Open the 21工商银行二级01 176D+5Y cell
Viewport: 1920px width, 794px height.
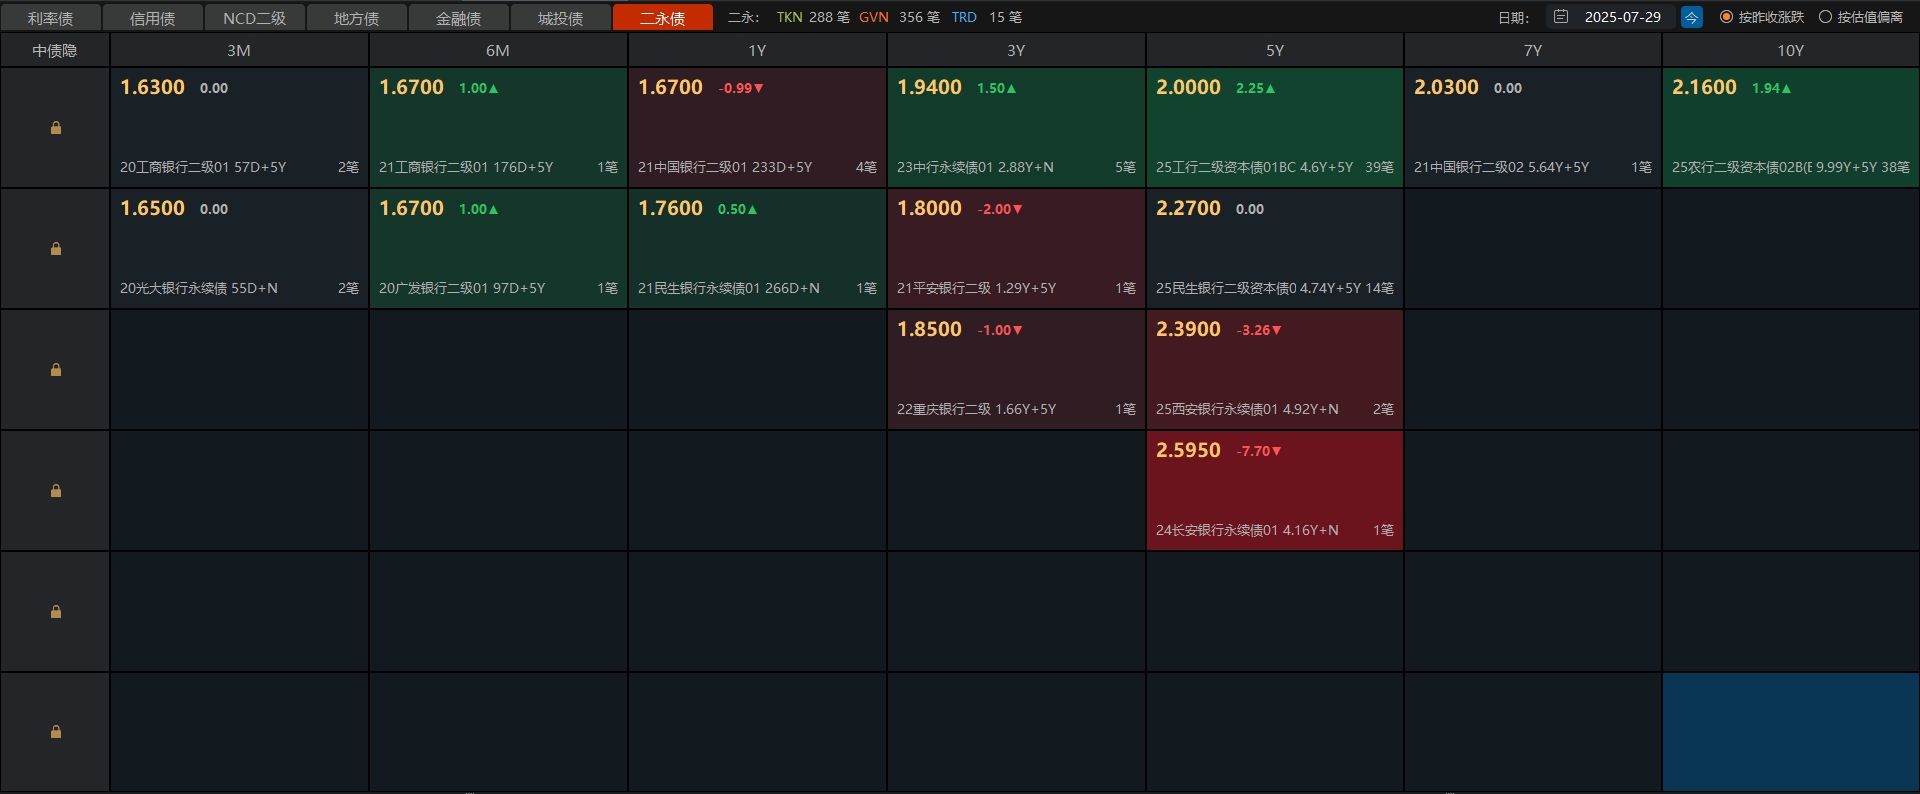[x=498, y=127]
